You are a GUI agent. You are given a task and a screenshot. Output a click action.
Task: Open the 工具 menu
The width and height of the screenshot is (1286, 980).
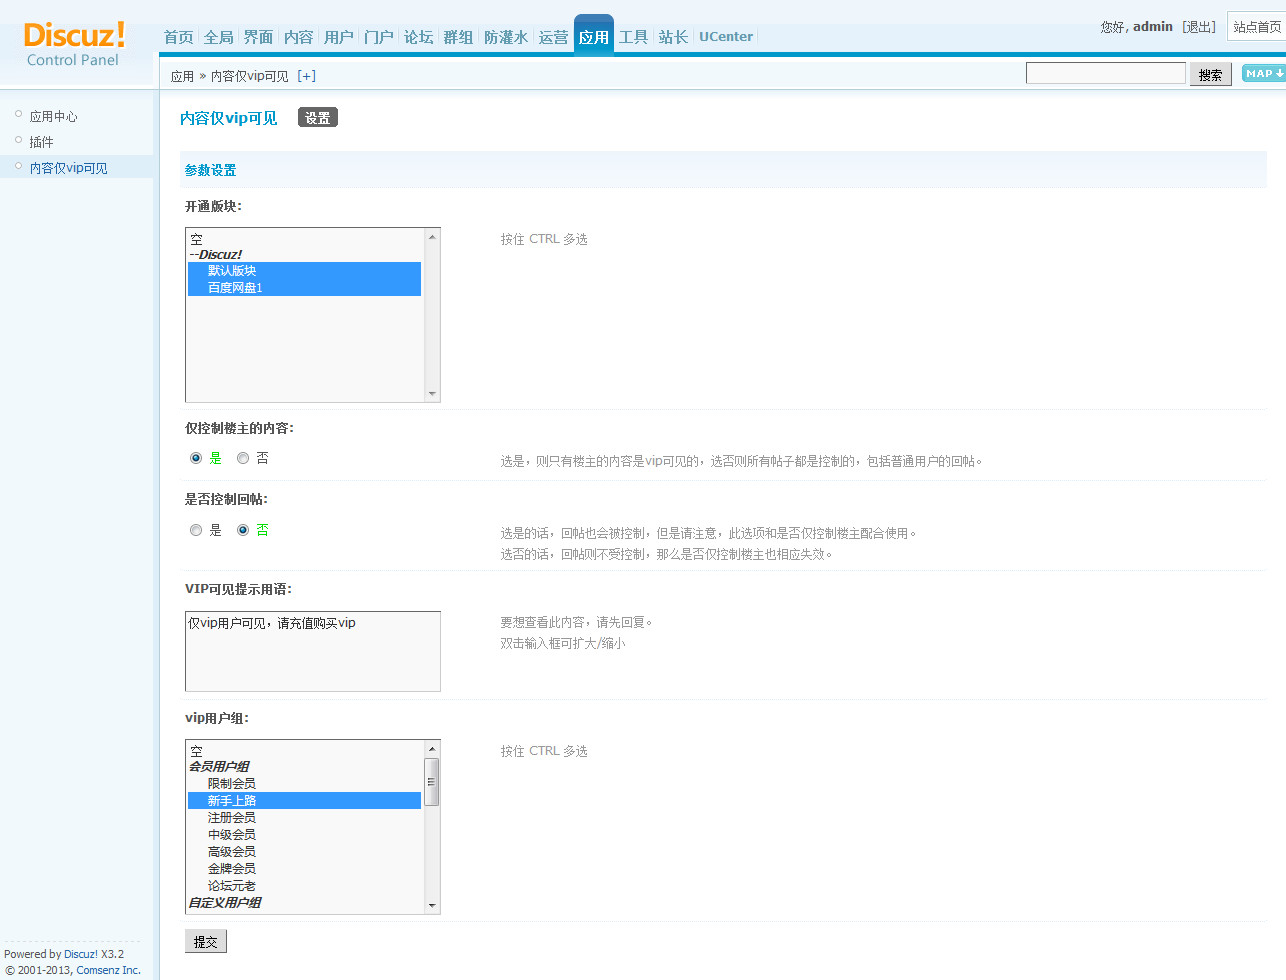click(634, 37)
